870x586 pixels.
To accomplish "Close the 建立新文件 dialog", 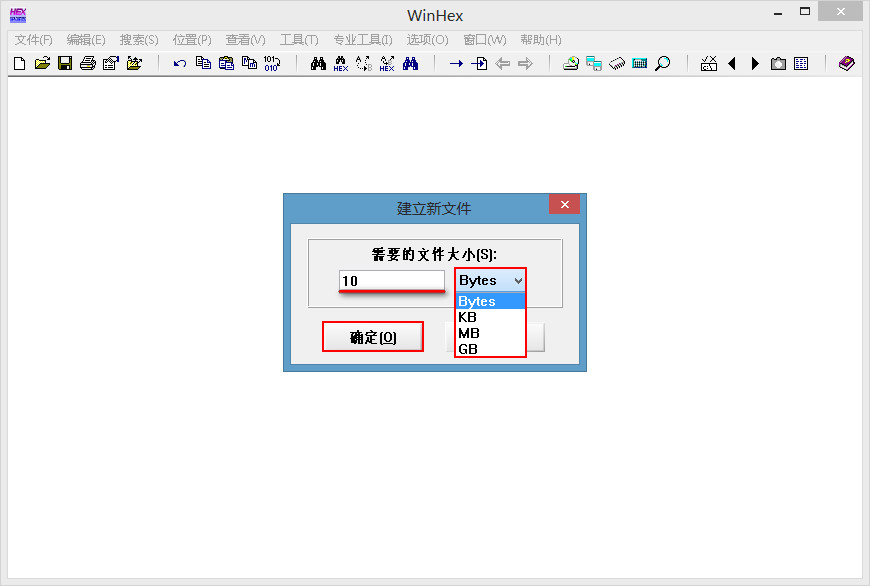I will (x=564, y=204).
